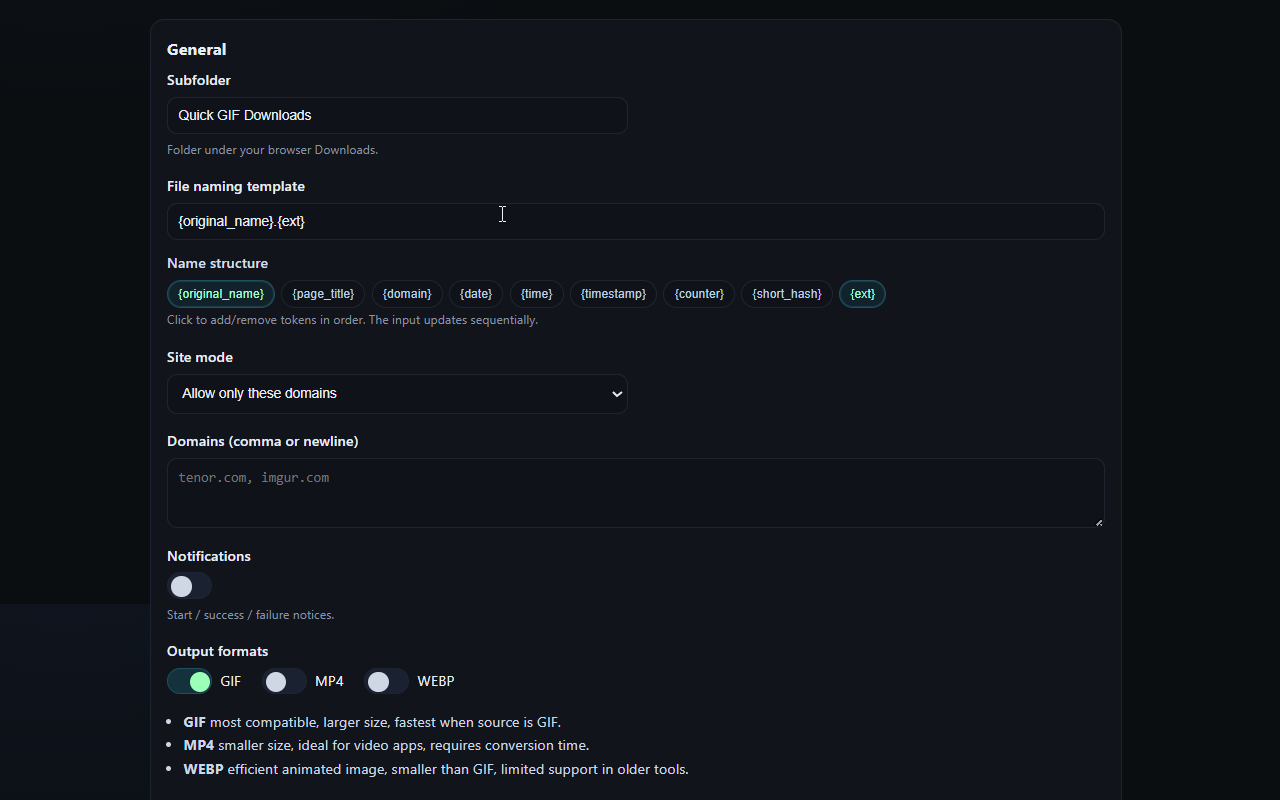
Task: Click the File naming template field
Action: tap(635, 222)
